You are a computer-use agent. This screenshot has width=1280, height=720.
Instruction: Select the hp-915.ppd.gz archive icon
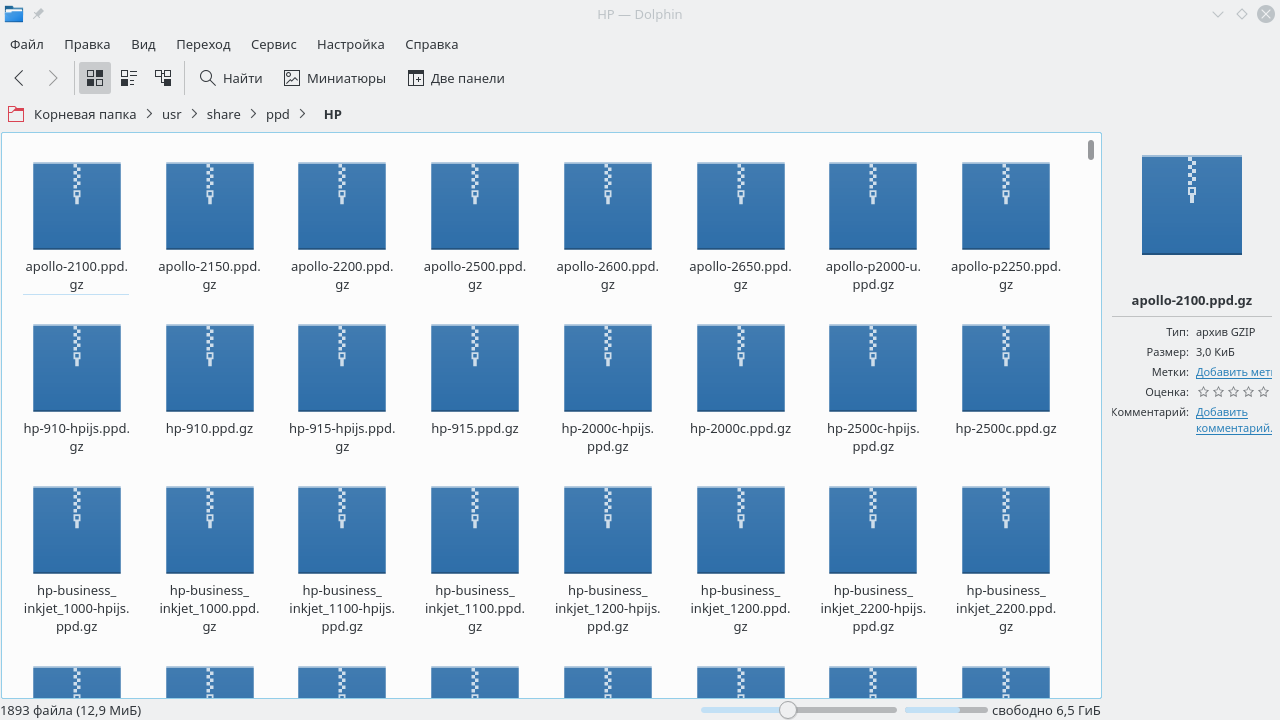click(475, 368)
